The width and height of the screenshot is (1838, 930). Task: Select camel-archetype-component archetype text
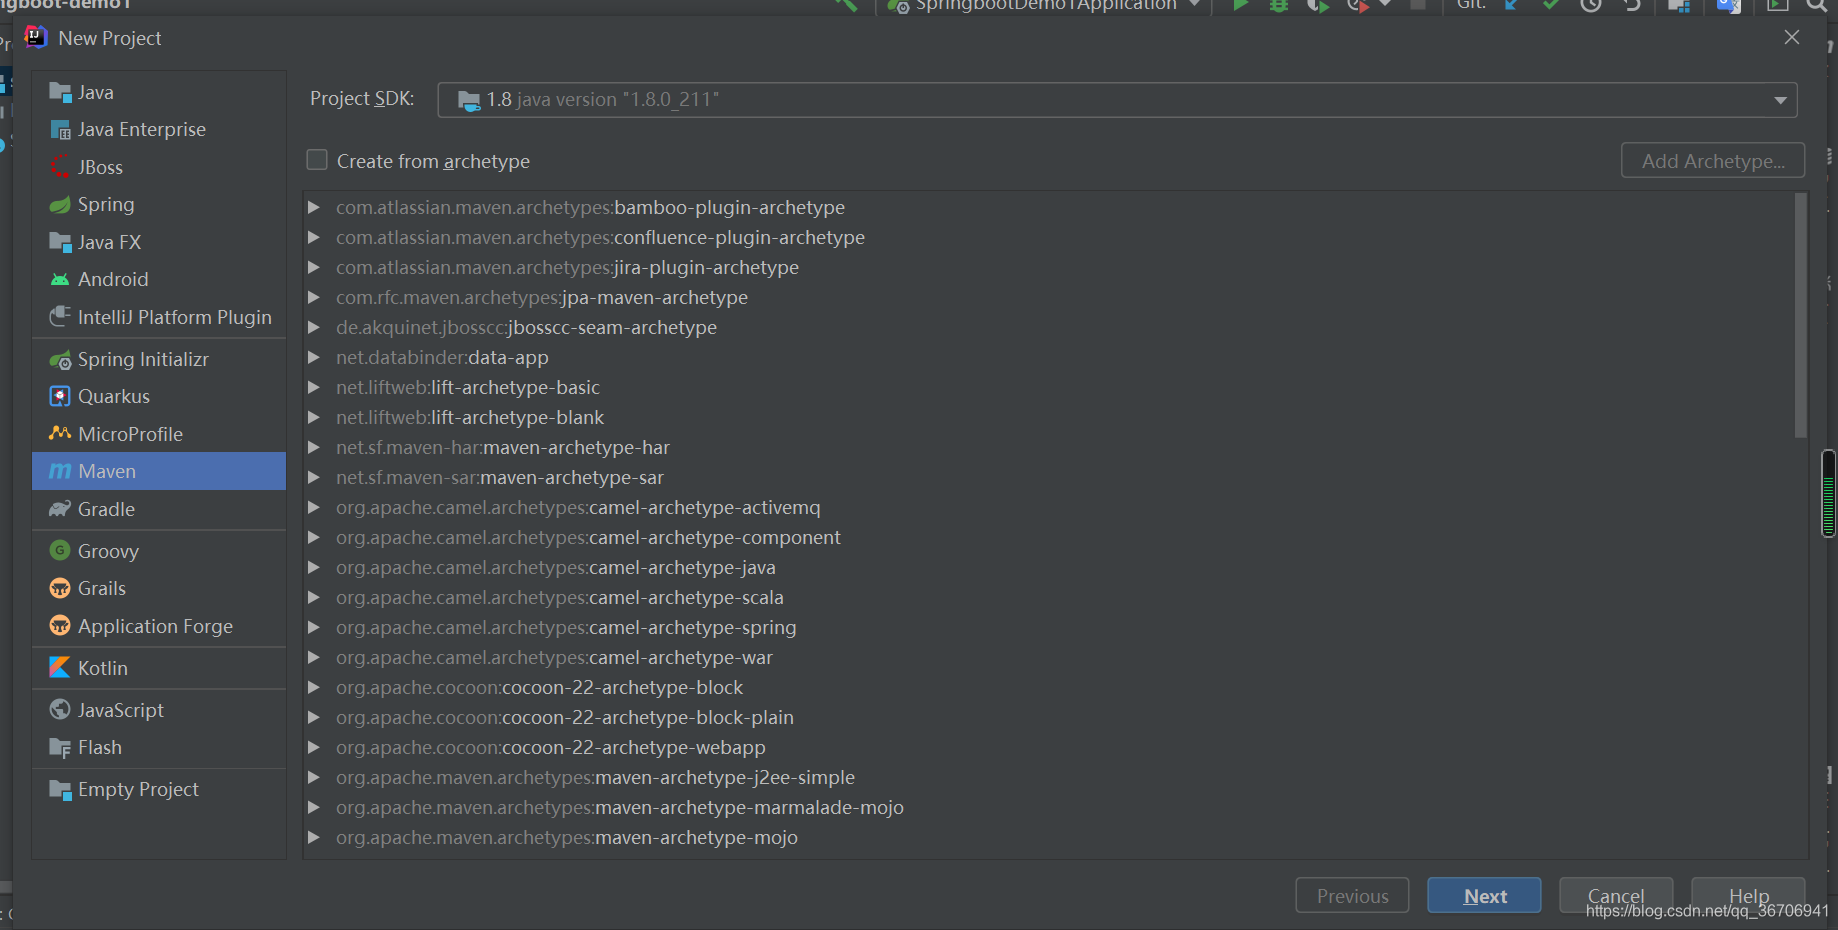pyautogui.click(x=715, y=538)
